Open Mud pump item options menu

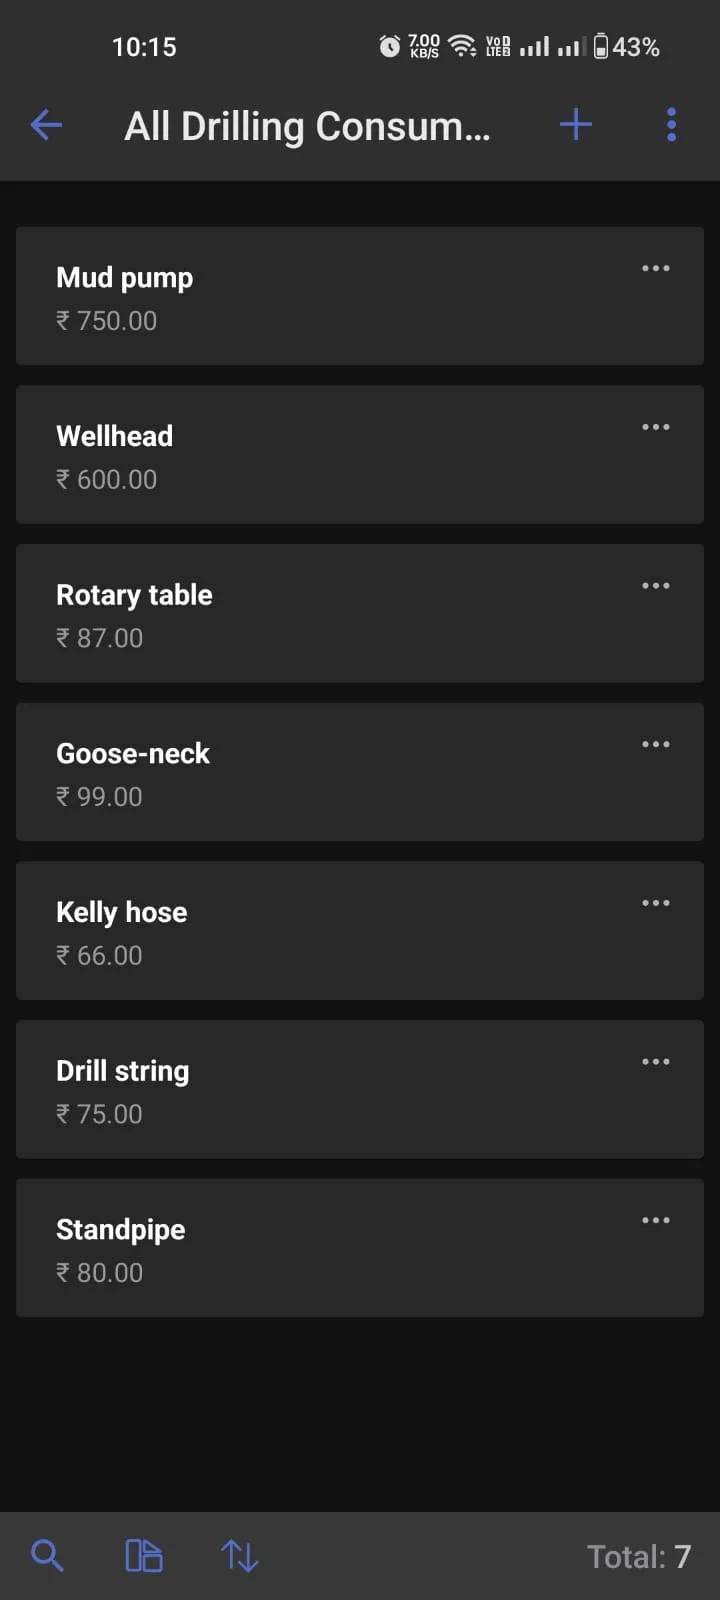coord(656,268)
